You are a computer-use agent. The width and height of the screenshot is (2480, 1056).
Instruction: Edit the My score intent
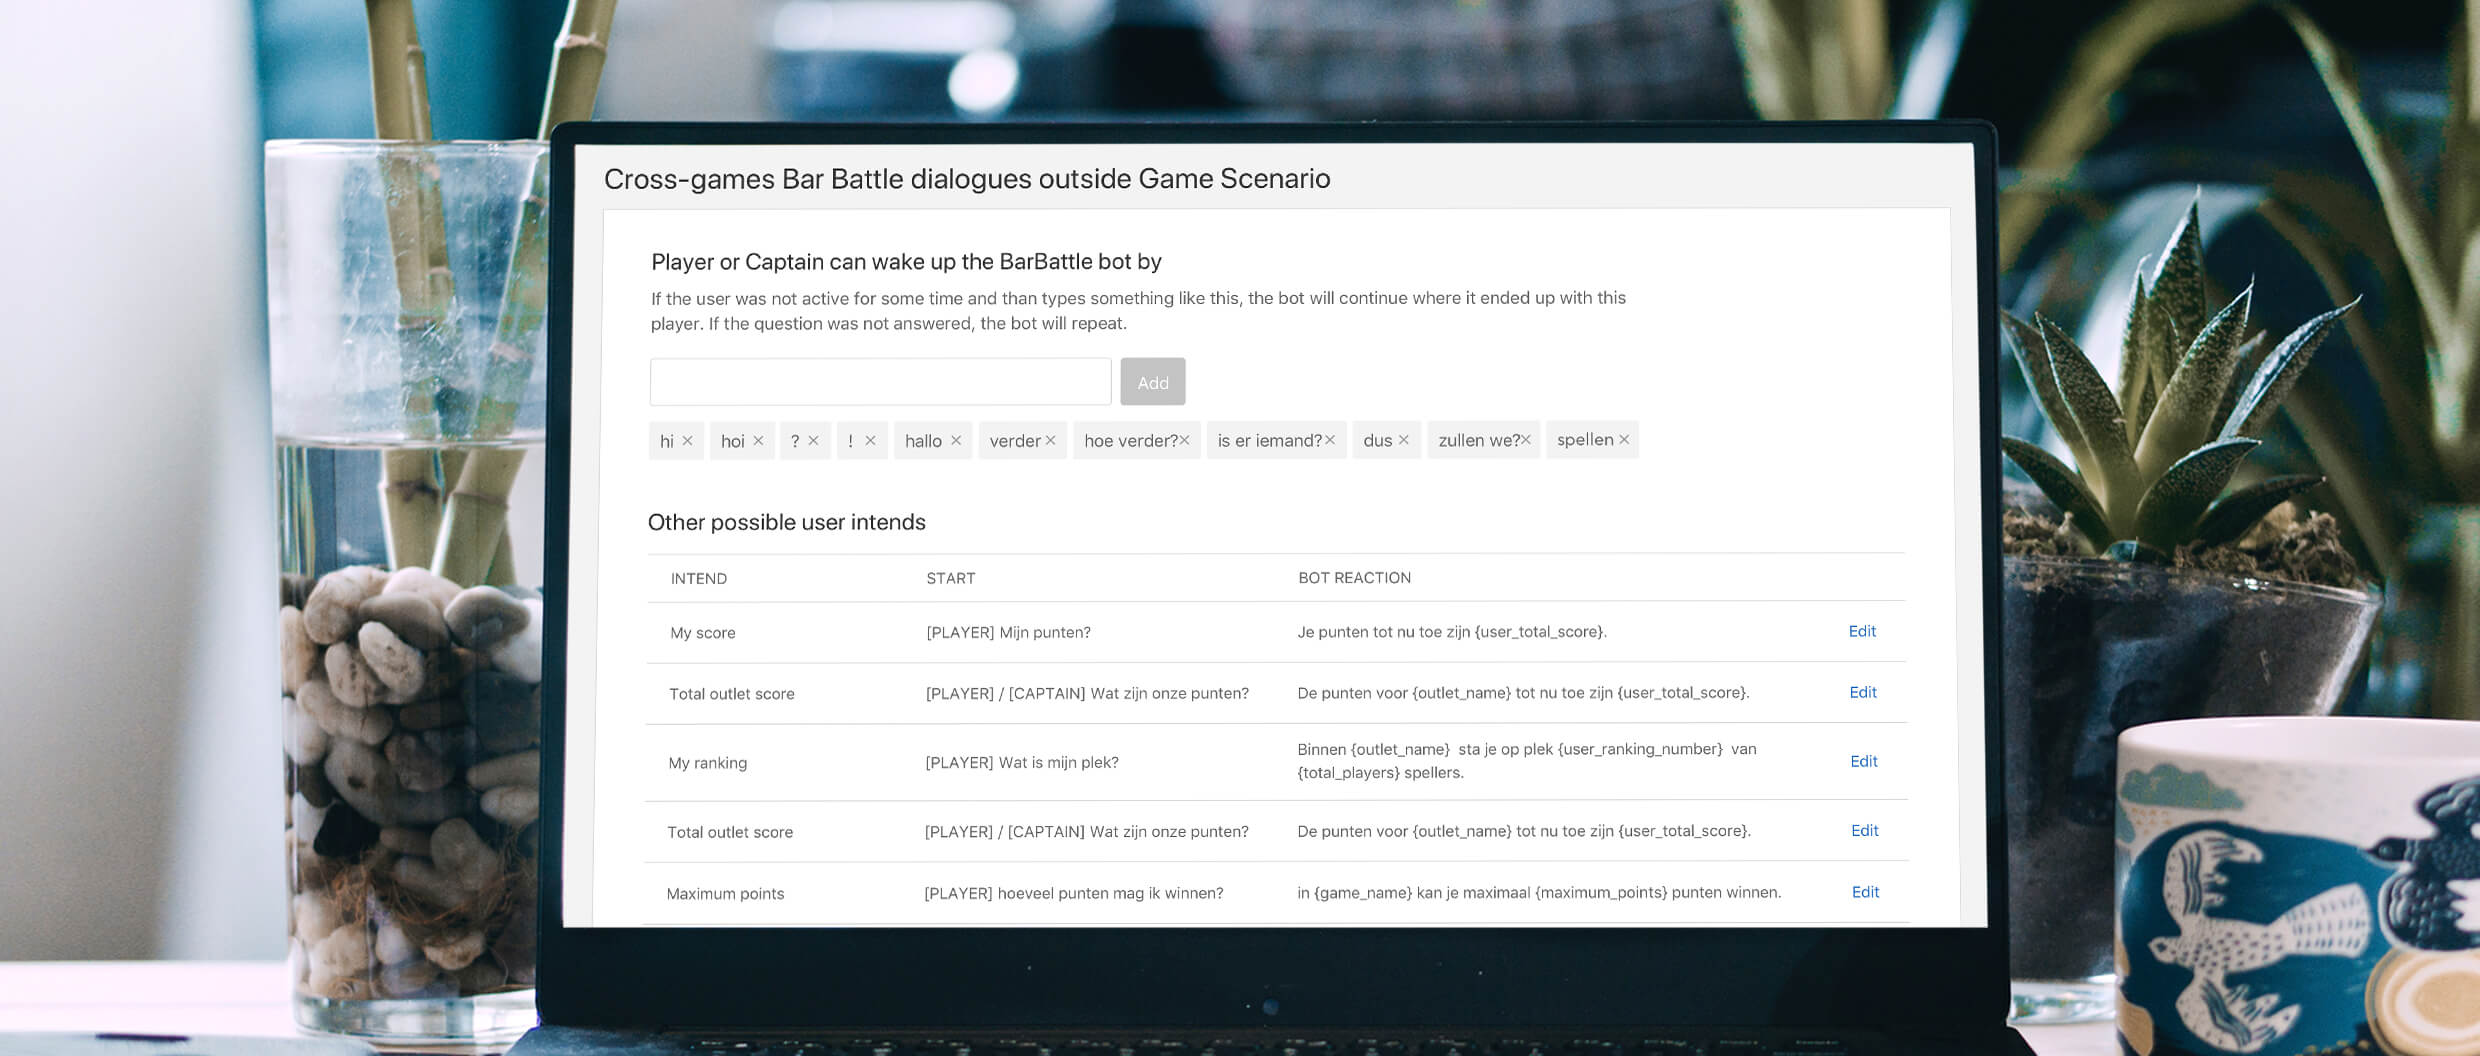(x=1862, y=631)
